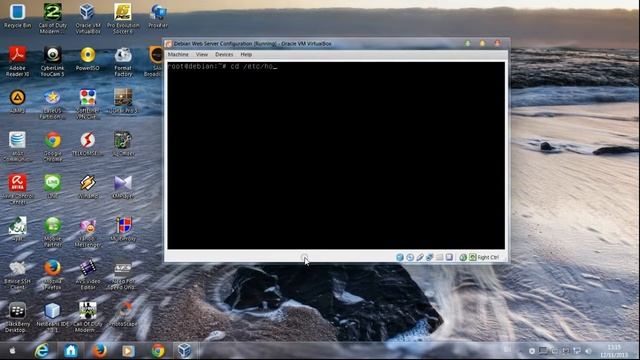Select the AVS Video Editor desktop icon

(x=87, y=275)
